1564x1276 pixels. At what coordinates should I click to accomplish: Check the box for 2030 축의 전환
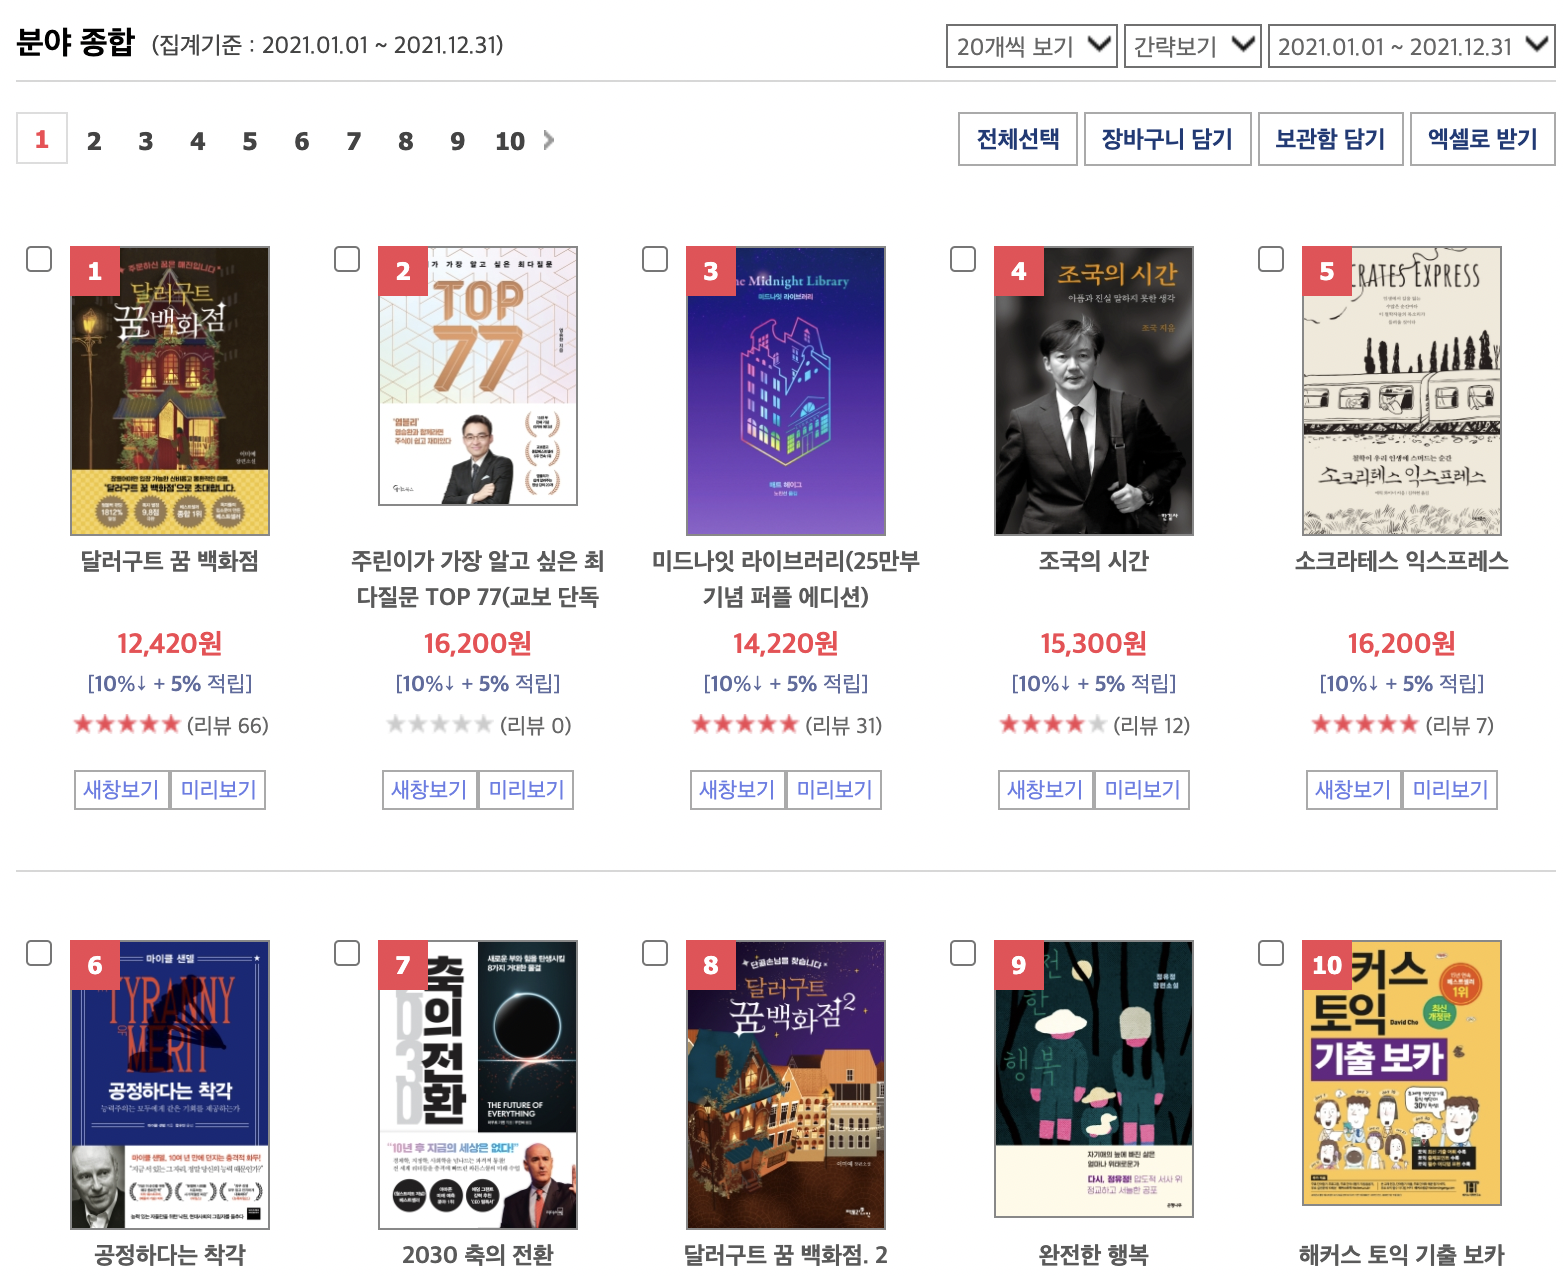(347, 953)
